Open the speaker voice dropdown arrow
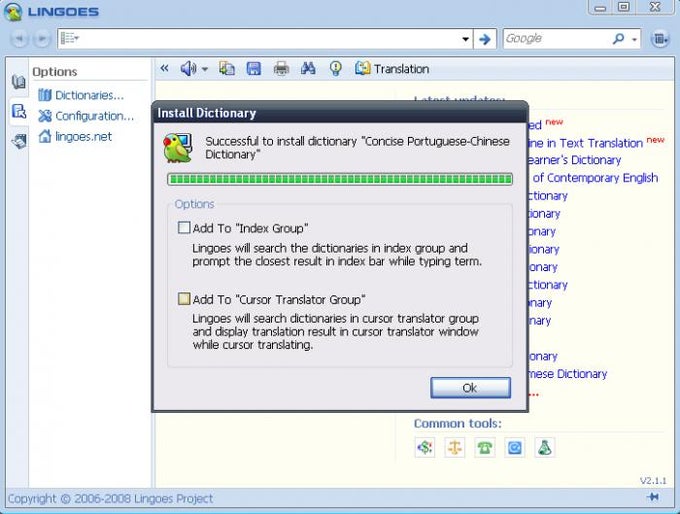The height and width of the screenshot is (514, 680). coord(205,69)
